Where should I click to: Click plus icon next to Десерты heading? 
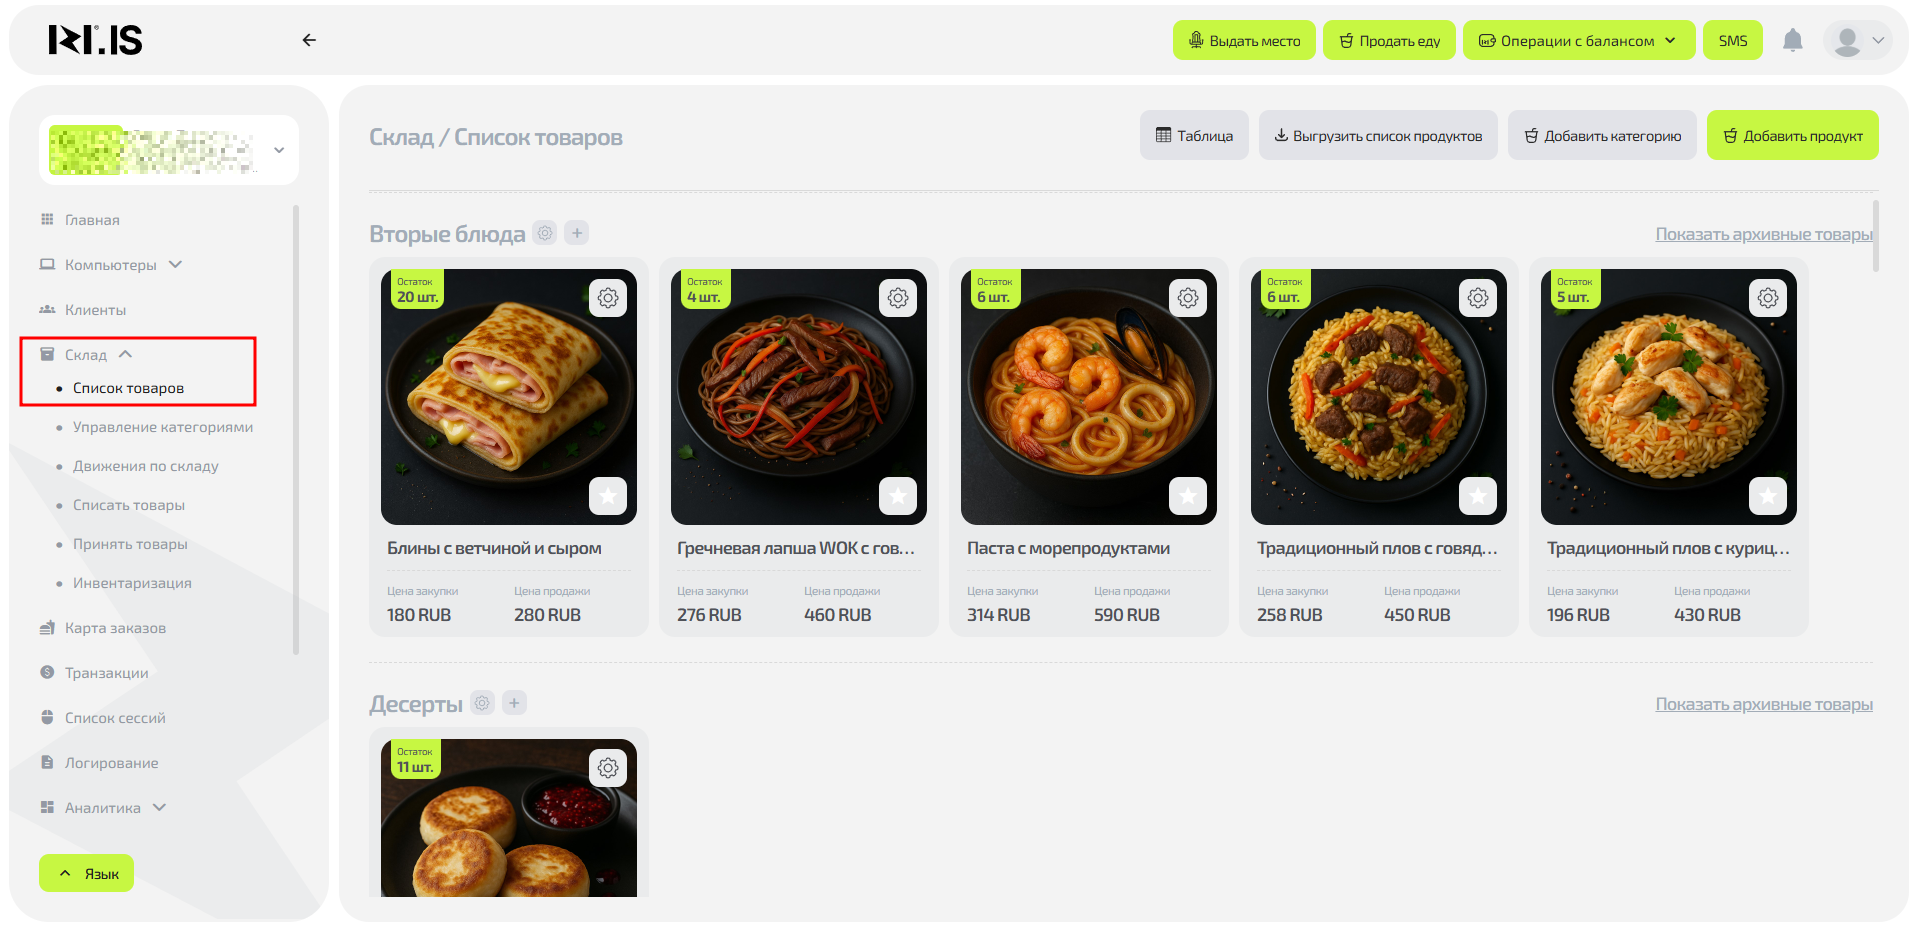pos(514,703)
